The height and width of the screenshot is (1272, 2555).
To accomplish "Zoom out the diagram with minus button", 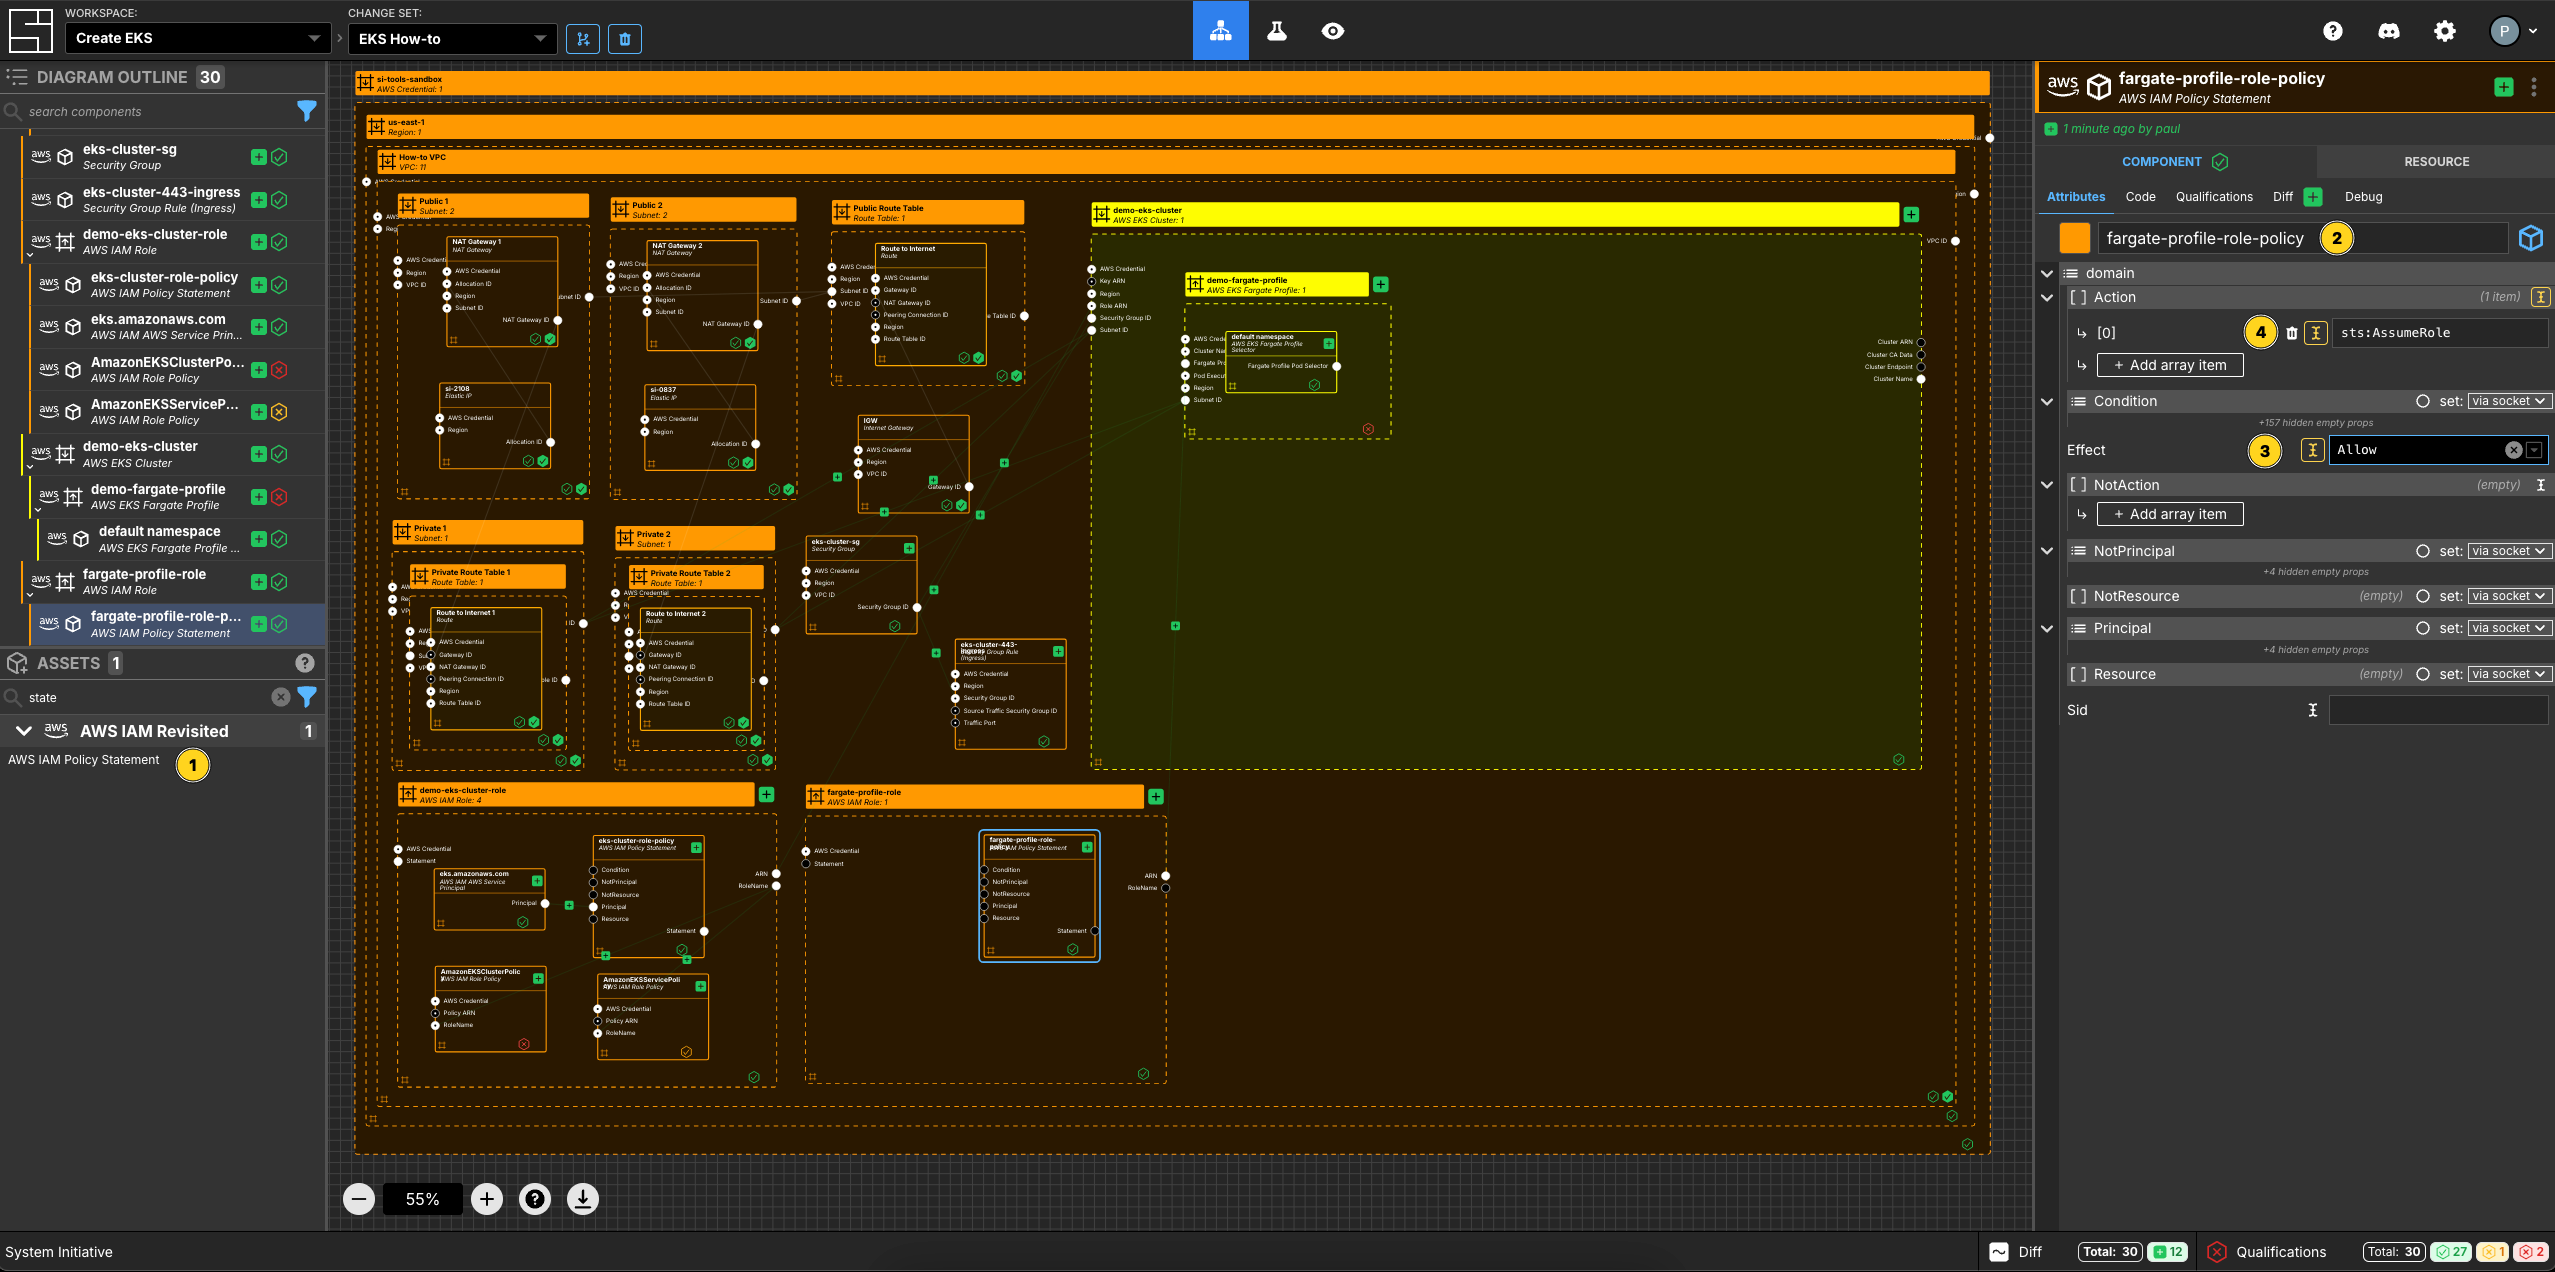I will [x=359, y=1198].
